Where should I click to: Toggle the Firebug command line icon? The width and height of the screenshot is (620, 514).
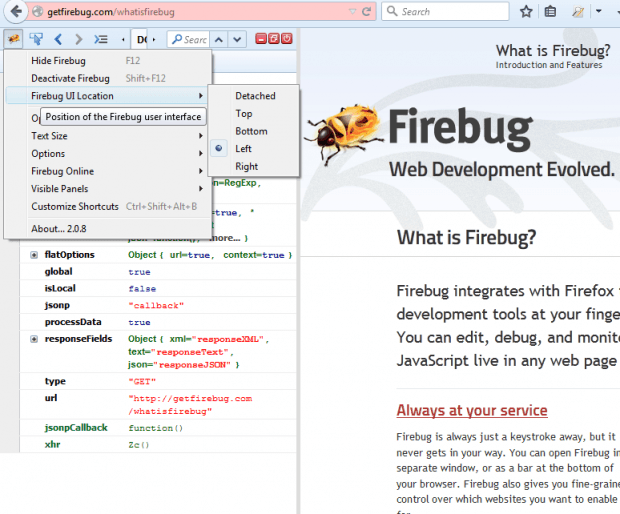[100, 39]
